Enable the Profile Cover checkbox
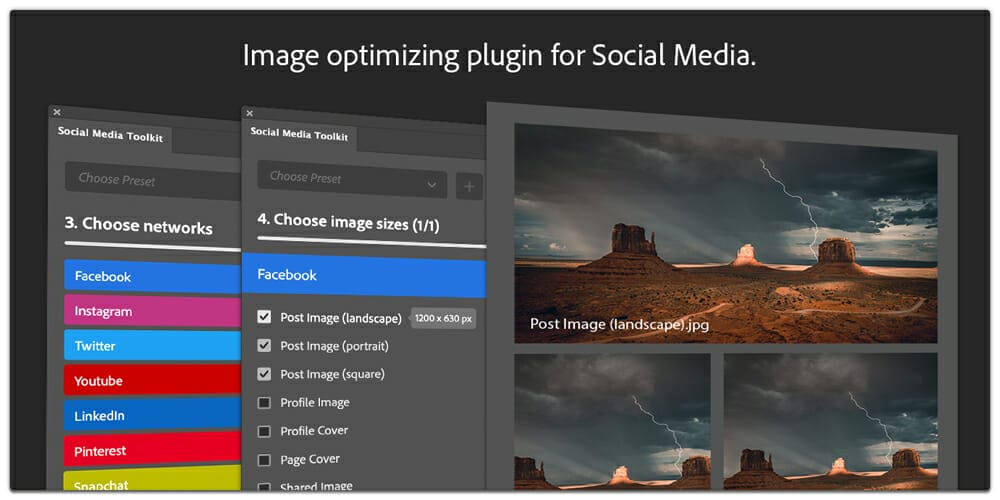The height and width of the screenshot is (500, 1000). coord(264,431)
